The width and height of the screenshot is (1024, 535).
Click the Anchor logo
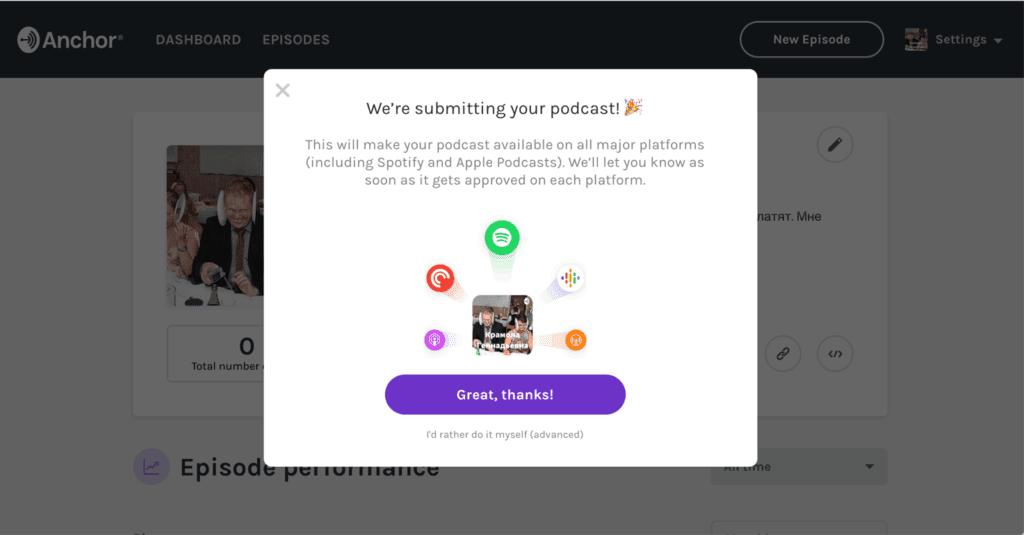pyautogui.click(x=70, y=40)
